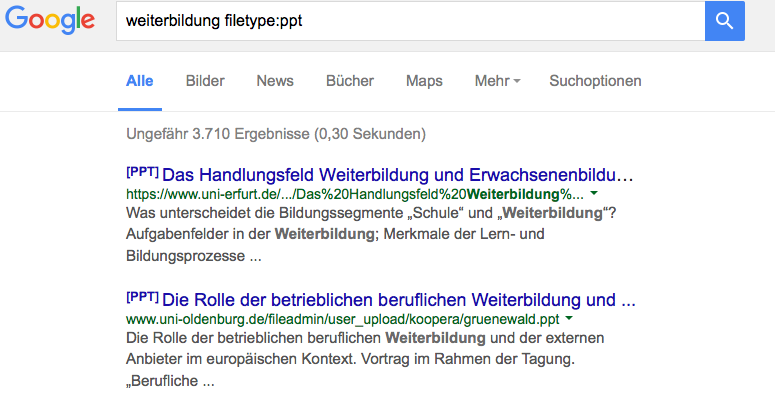
Task: Click the [PPT] tag of 'Die Rolle' result
Action: [142, 297]
